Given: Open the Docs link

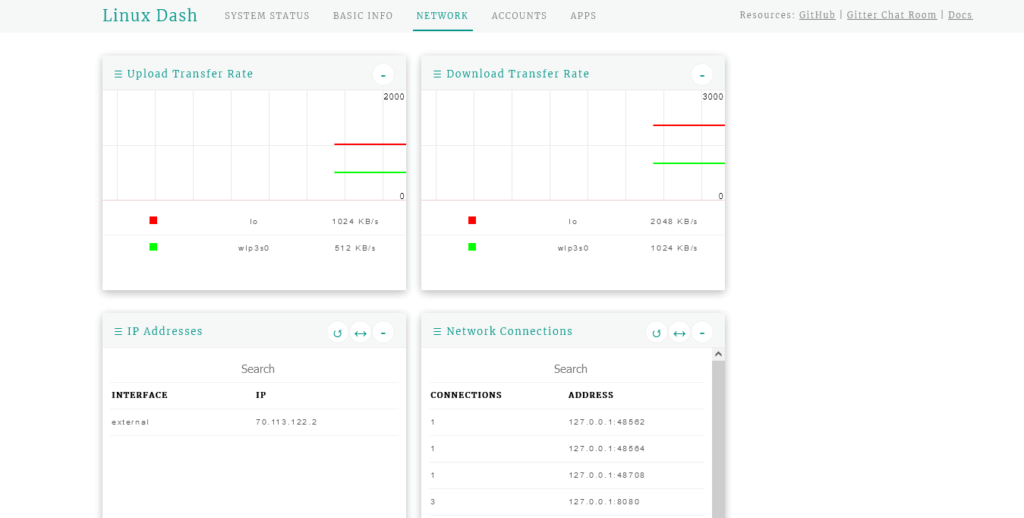Looking at the screenshot, I should pyautogui.click(x=960, y=15).
